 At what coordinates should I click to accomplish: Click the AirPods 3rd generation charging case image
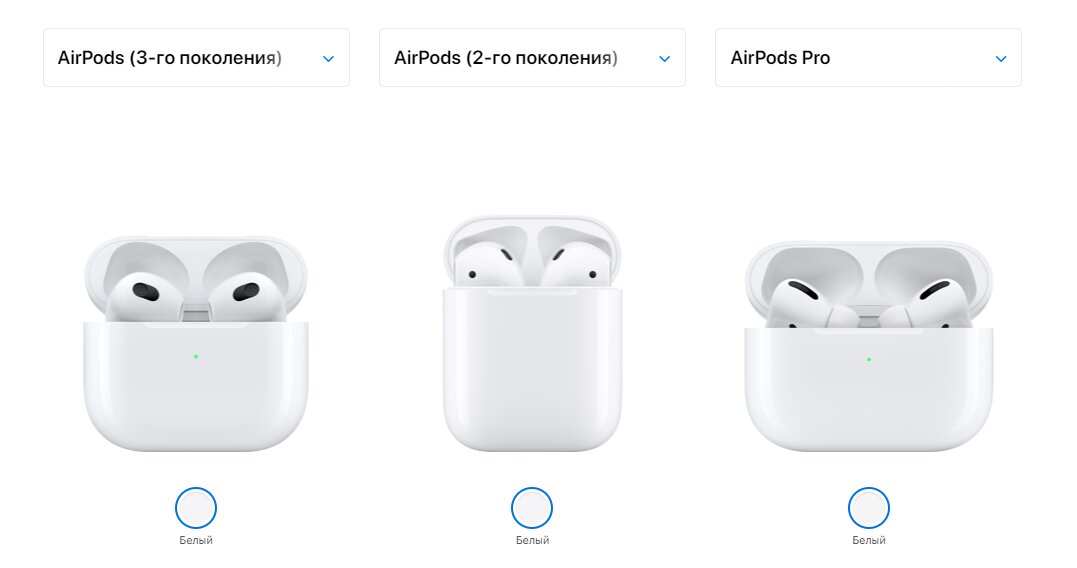point(196,343)
